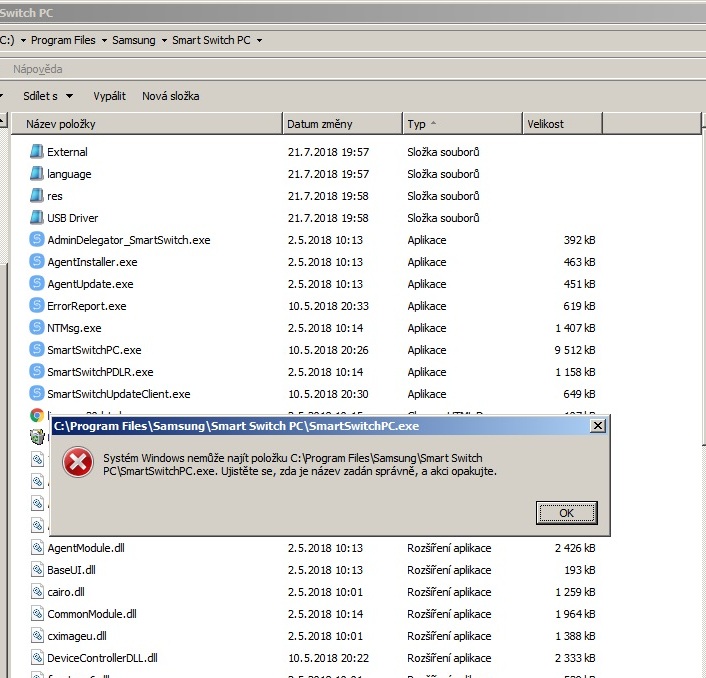Click the SmartSwitchPDLR.exe app icon

point(37,372)
